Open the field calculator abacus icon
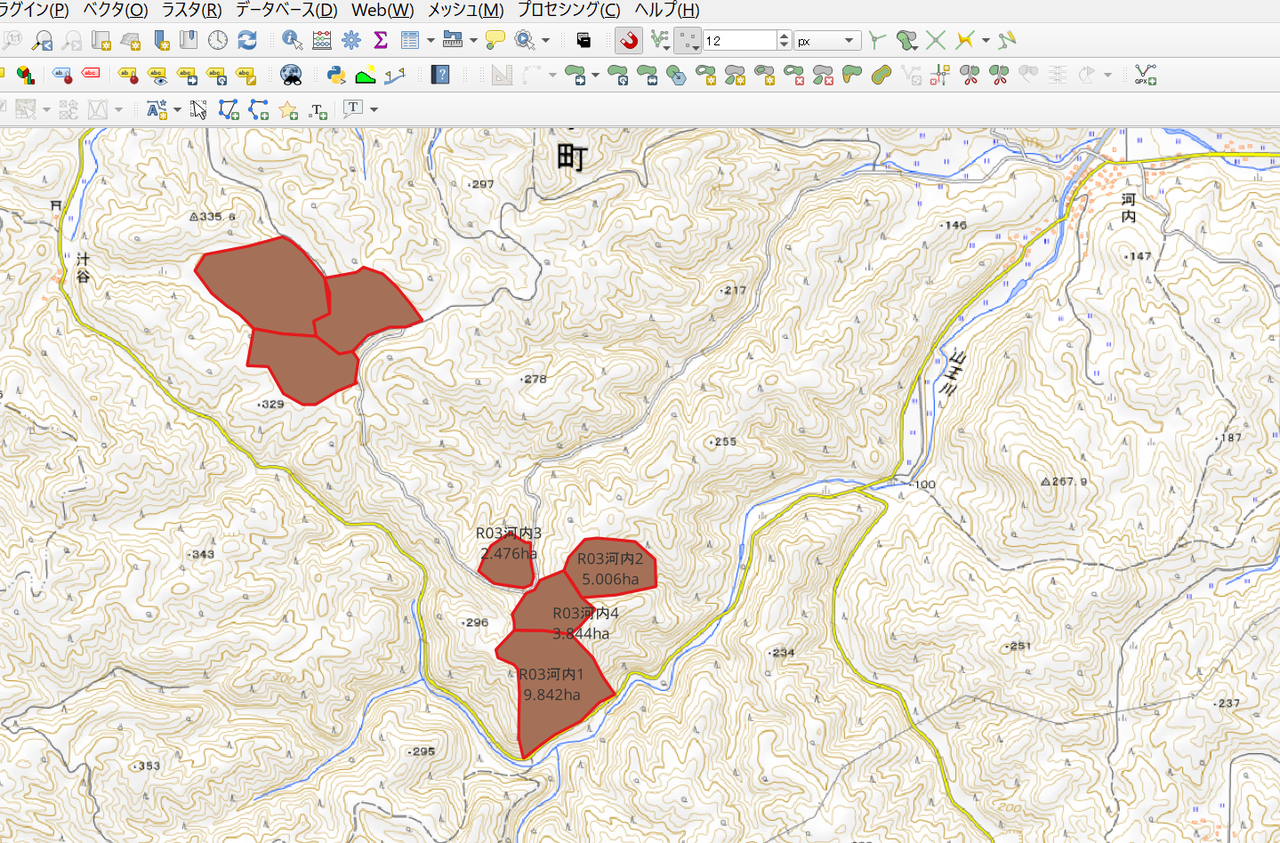 [x=322, y=40]
